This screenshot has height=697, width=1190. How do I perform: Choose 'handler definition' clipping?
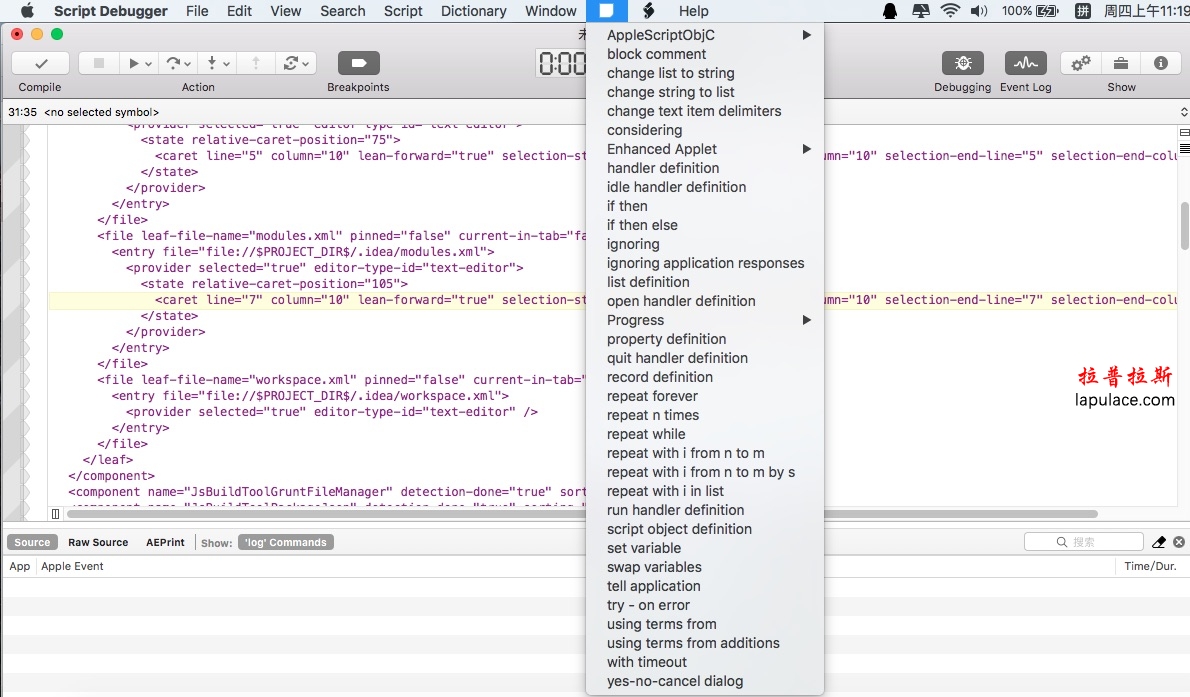coord(705,168)
